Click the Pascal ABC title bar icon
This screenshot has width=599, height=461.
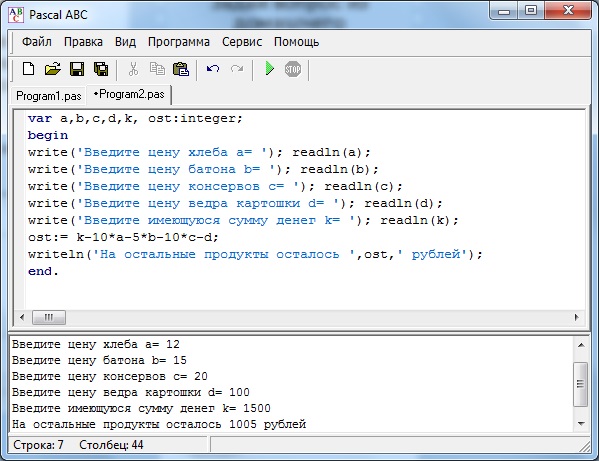16,15
